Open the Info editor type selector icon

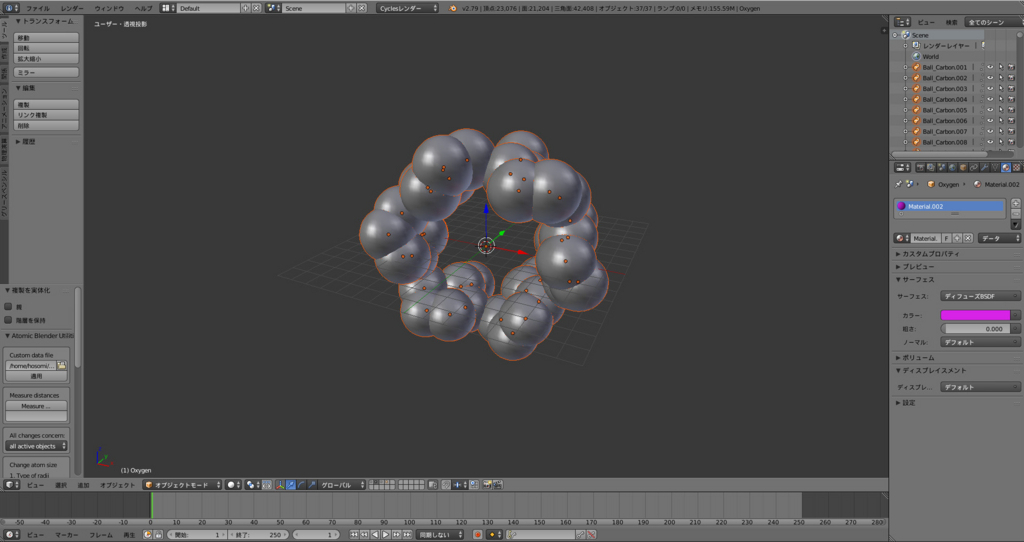click(x=11, y=8)
